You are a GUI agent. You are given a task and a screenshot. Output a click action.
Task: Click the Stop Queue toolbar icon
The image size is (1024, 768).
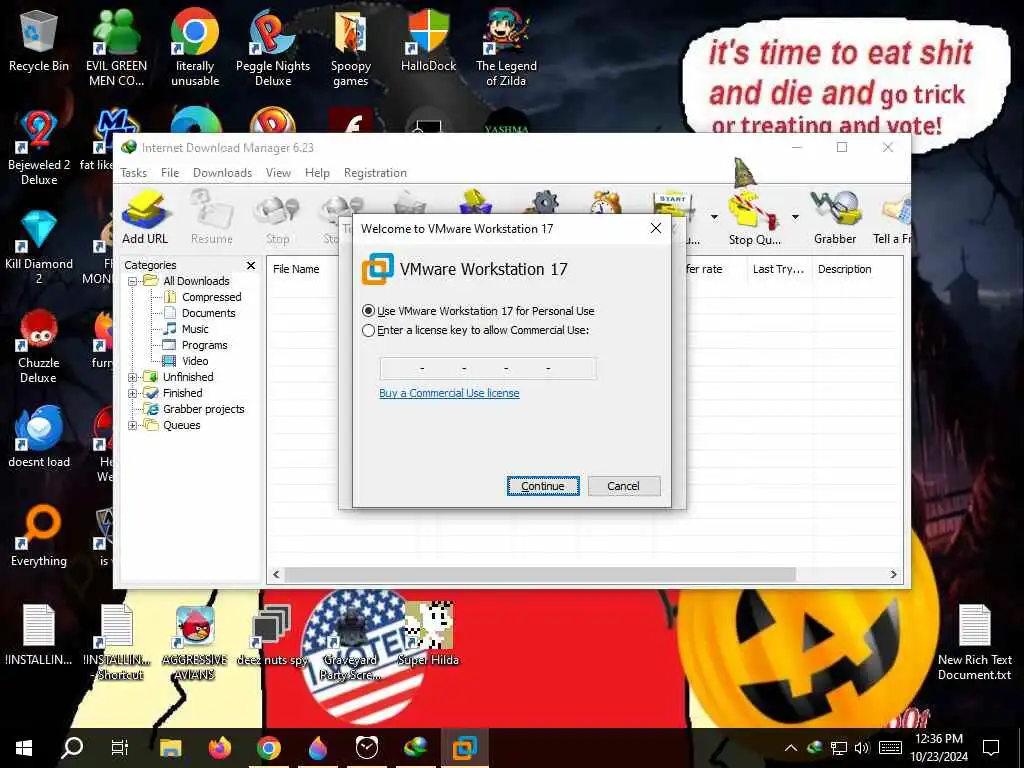pyautogui.click(x=754, y=217)
